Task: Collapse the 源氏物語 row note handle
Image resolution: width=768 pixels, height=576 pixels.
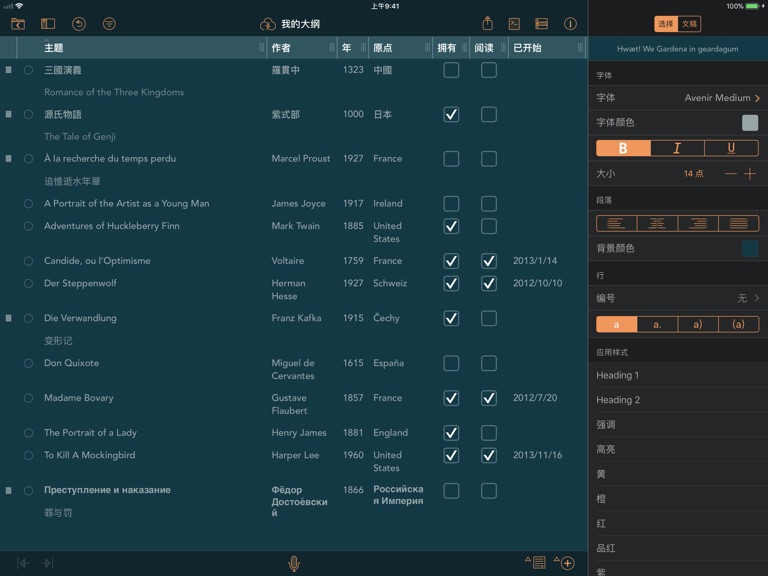Action: coord(8,114)
